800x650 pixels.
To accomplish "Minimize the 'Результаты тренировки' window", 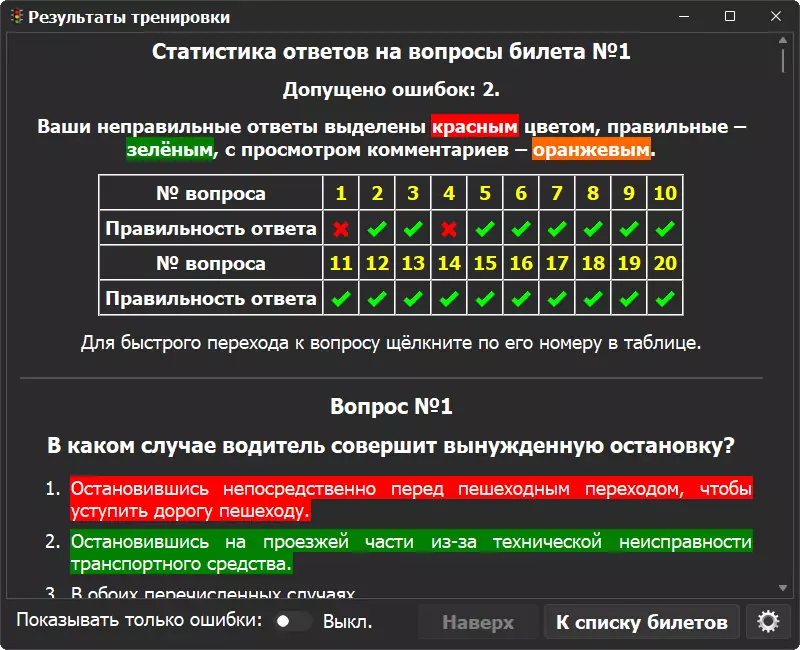I will pyautogui.click(x=684, y=16).
